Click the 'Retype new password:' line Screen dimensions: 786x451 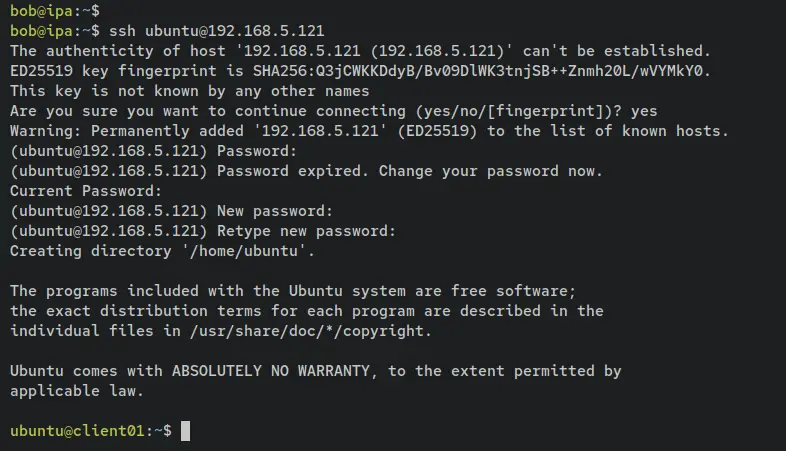point(203,232)
